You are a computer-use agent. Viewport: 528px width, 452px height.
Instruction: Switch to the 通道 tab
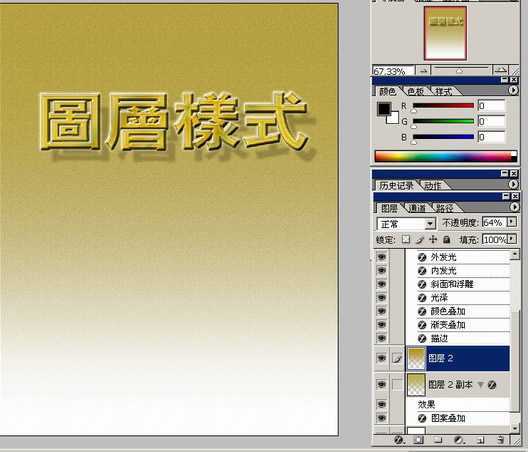417,208
